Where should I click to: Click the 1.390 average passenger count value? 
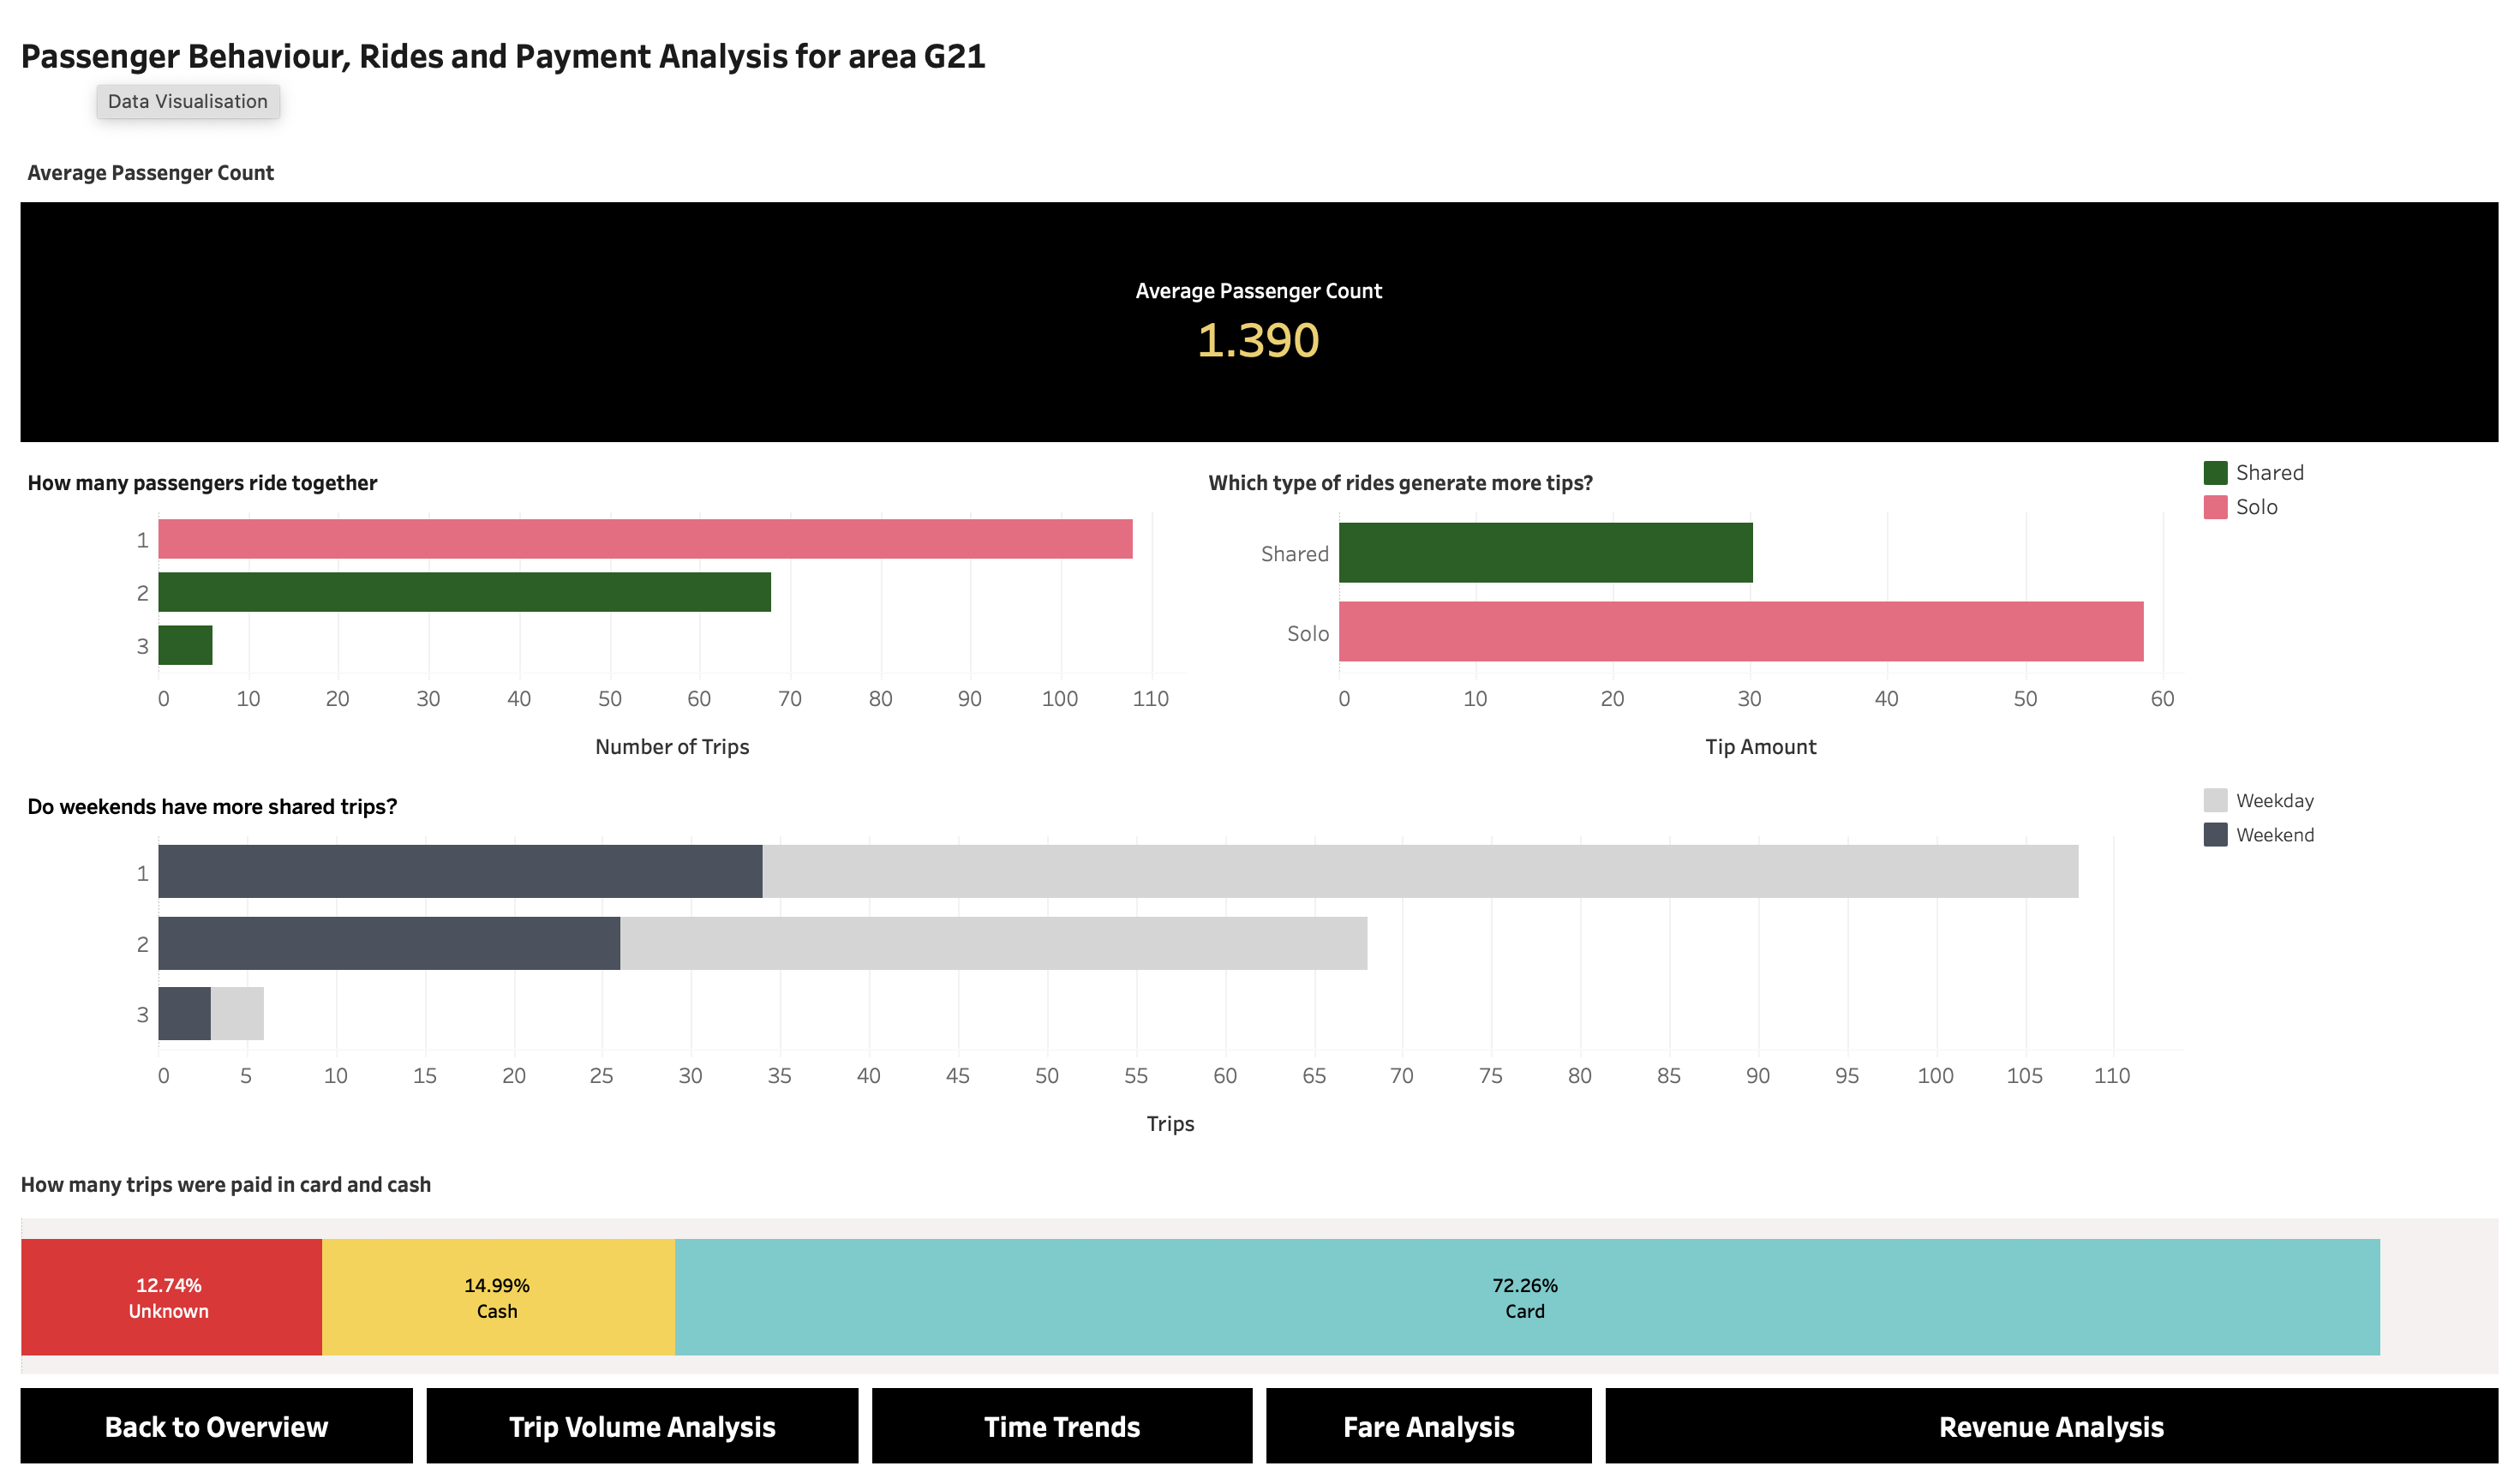pyautogui.click(x=1258, y=340)
